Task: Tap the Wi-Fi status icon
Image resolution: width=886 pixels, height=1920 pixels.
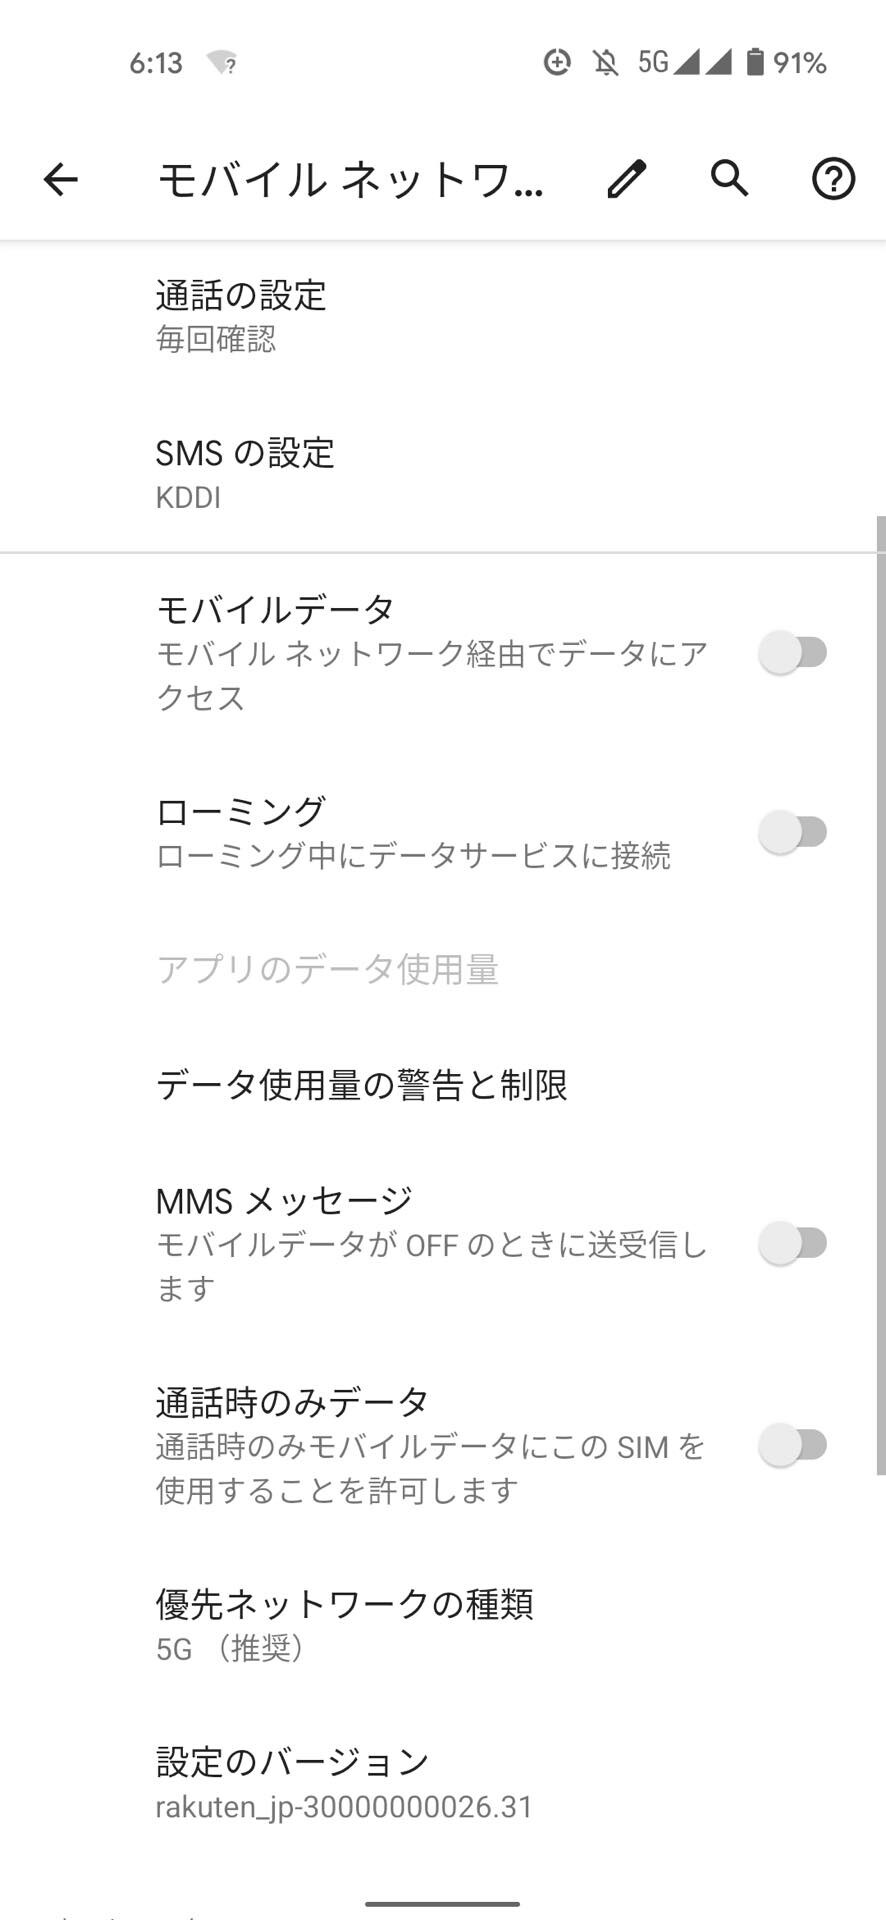Action: tap(221, 64)
